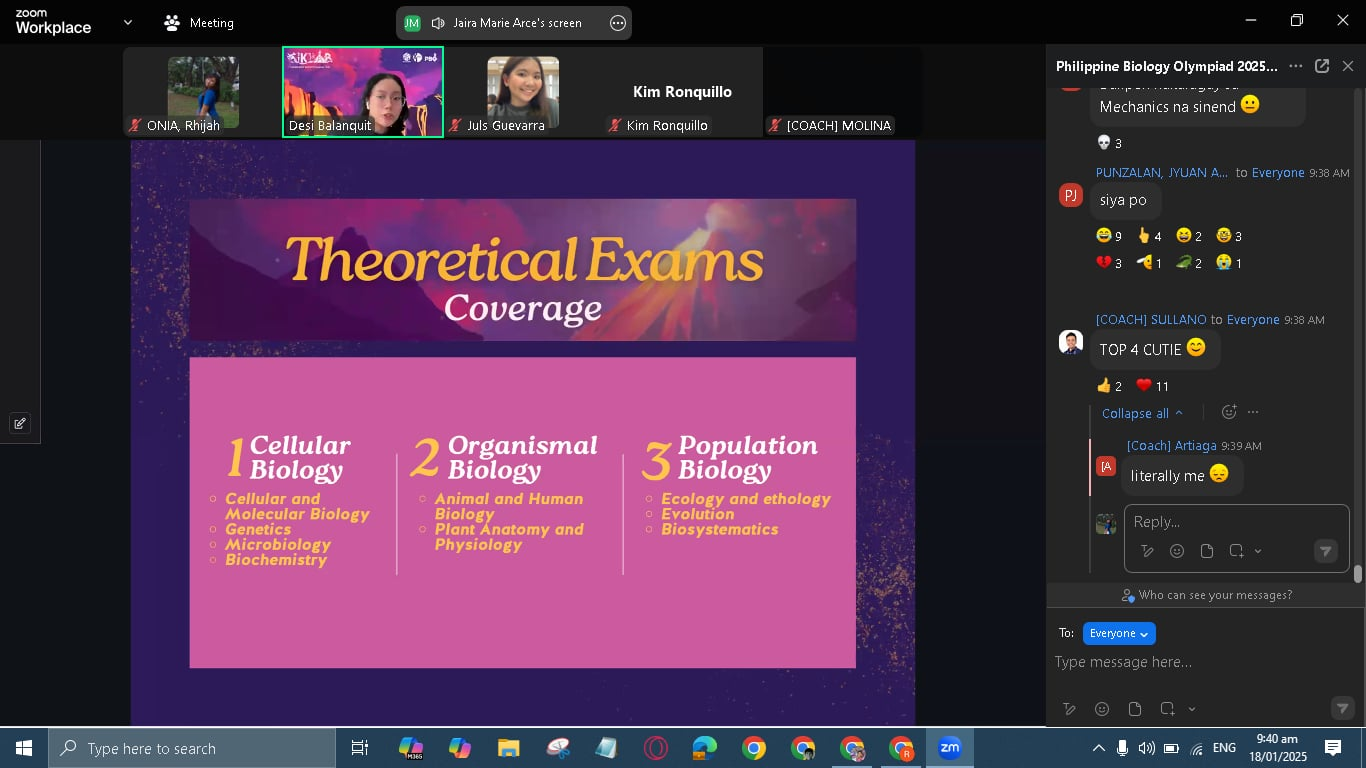Attach a file in reply box
The height and width of the screenshot is (768, 1366).
(1207, 551)
